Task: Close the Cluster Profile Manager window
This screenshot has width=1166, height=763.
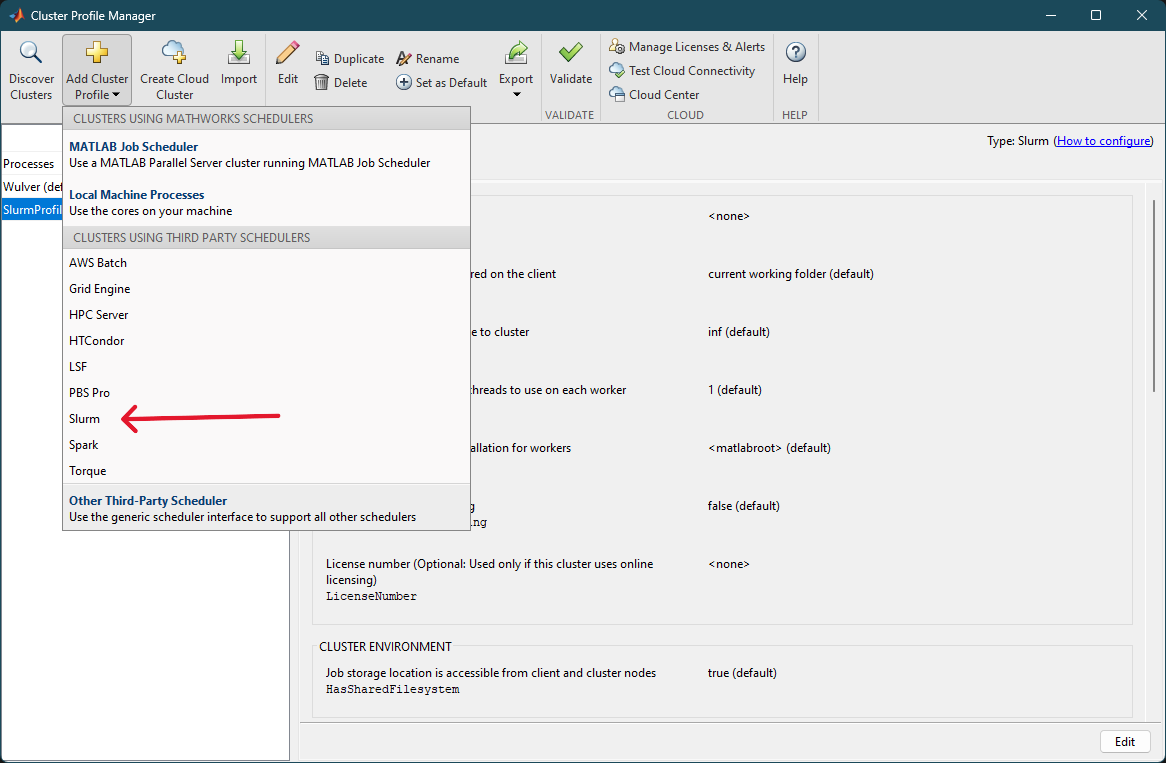Action: (1141, 15)
